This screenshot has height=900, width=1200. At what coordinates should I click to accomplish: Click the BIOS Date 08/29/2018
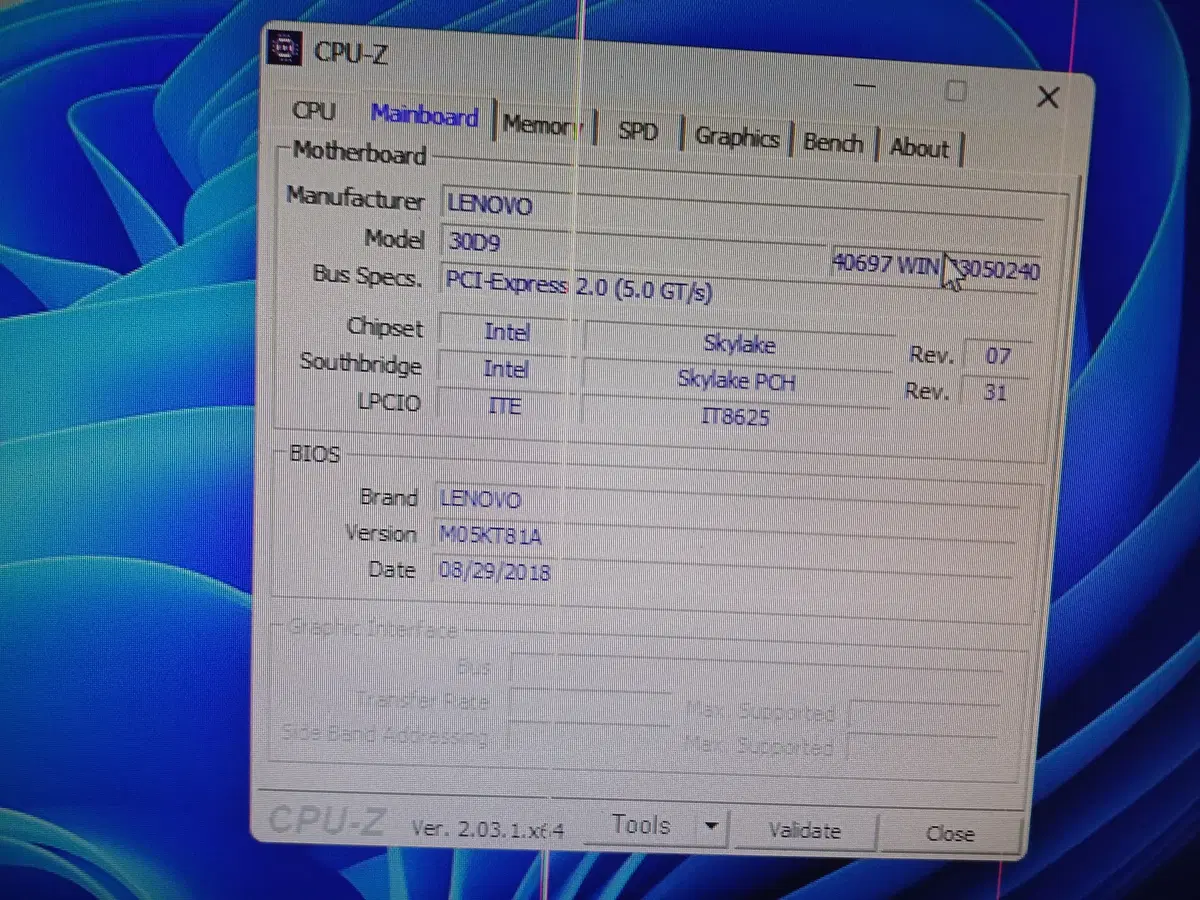(495, 572)
